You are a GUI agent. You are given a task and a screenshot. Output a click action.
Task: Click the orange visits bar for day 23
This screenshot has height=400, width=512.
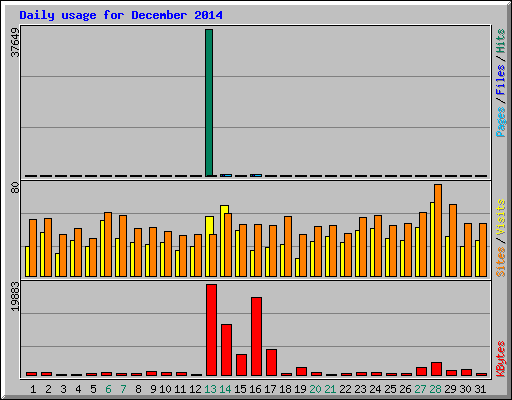[363, 247]
